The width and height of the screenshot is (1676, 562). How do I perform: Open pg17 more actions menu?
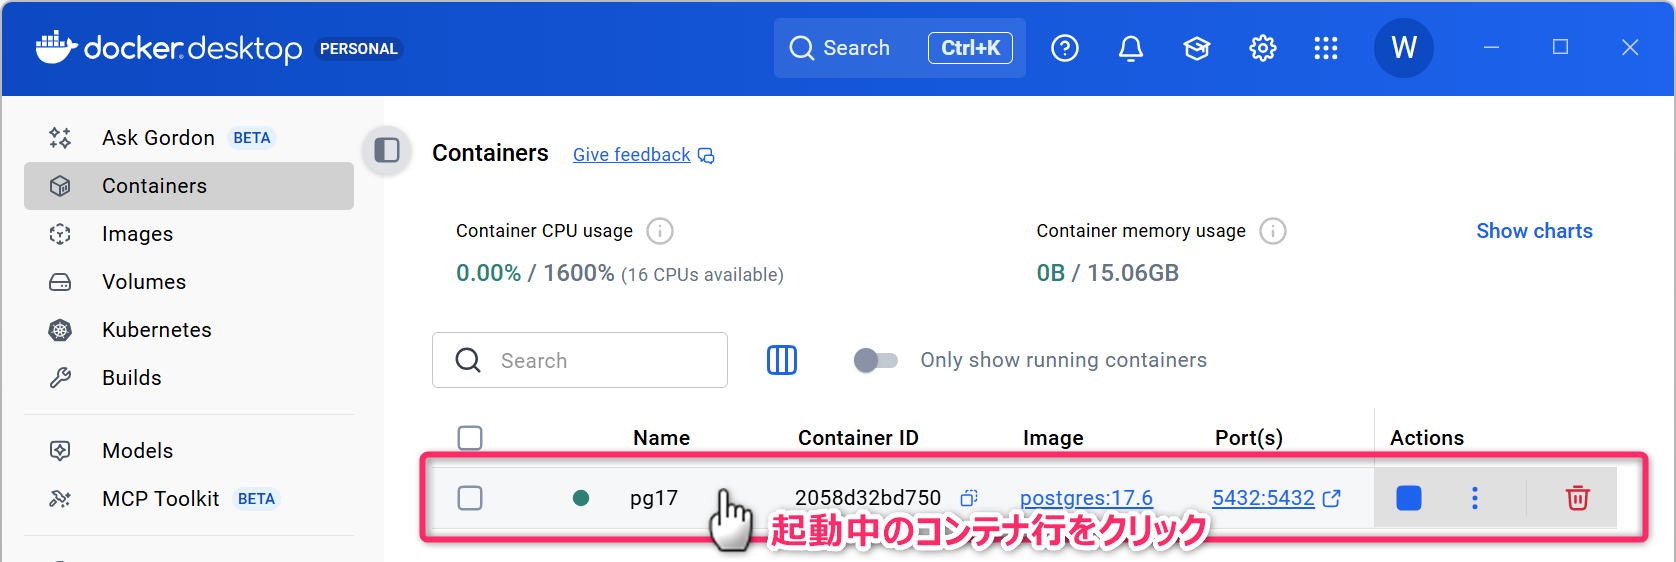point(1474,498)
